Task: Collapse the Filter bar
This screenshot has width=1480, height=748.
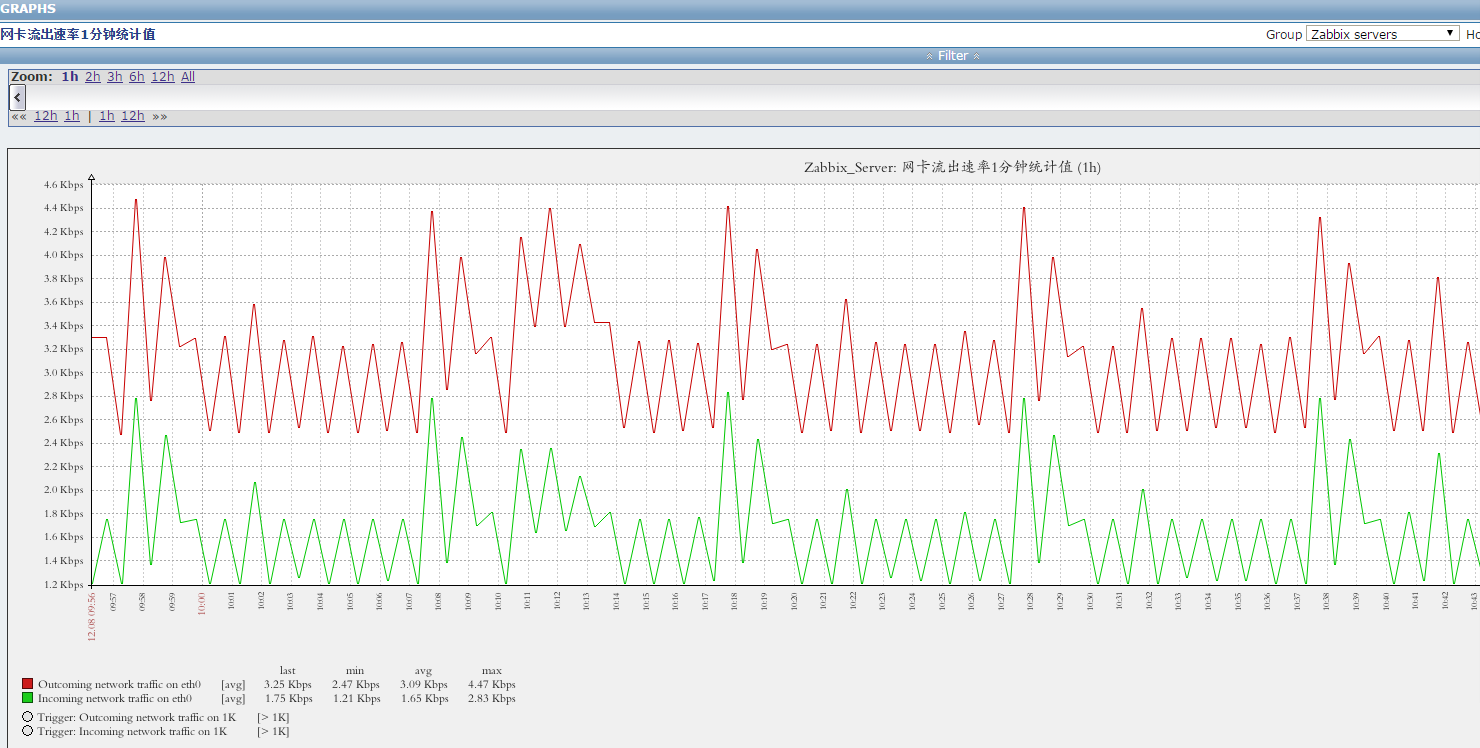Action: tap(953, 56)
